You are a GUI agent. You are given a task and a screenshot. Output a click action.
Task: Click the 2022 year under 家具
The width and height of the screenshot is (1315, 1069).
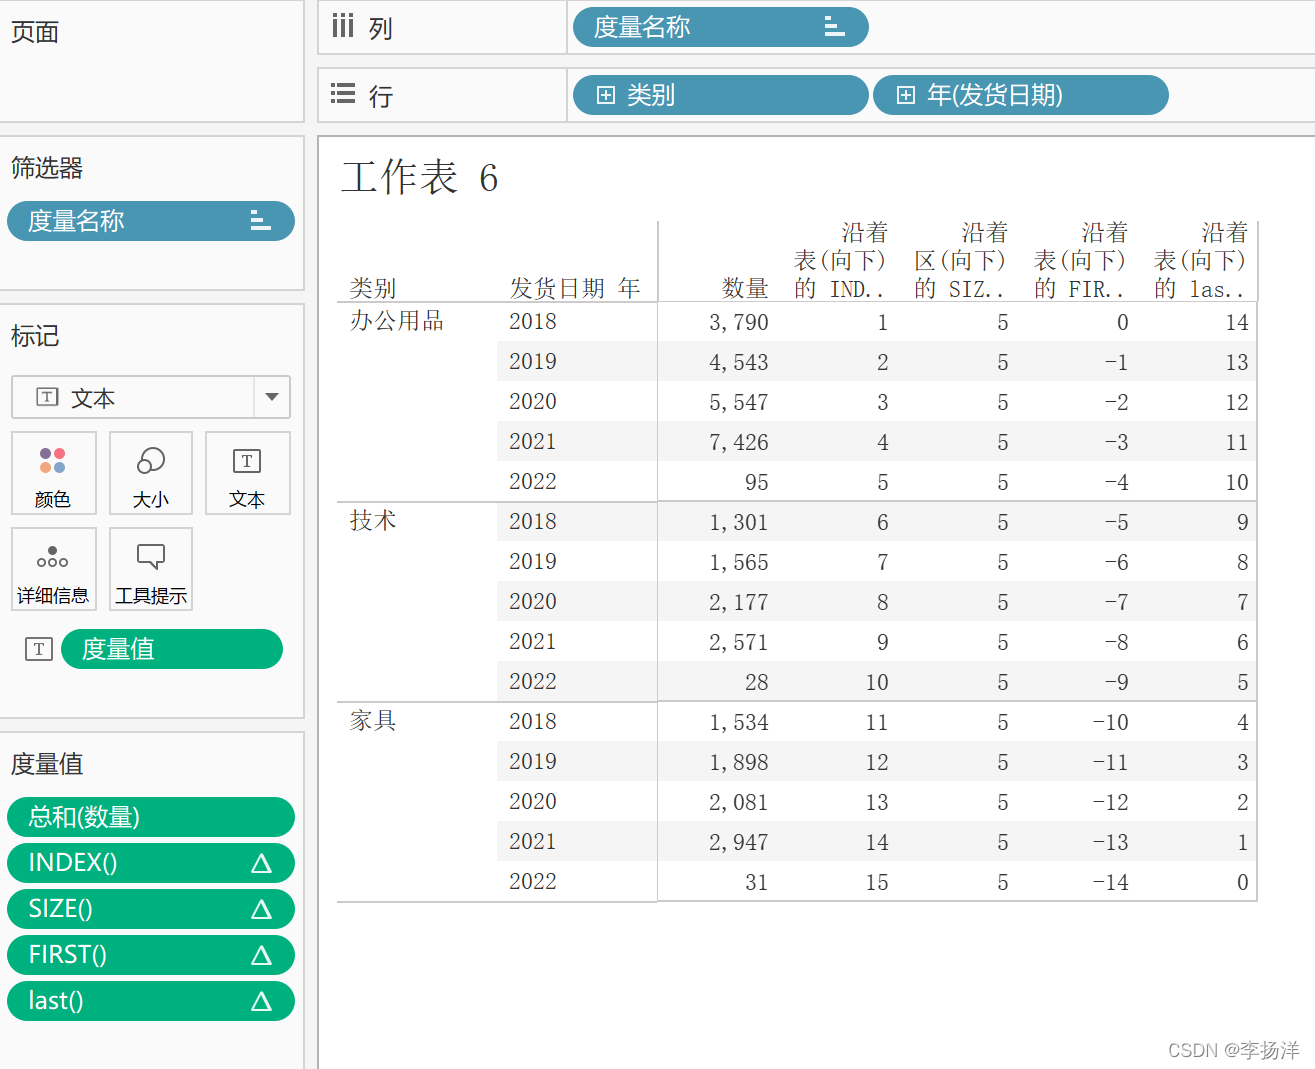click(x=533, y=881)
